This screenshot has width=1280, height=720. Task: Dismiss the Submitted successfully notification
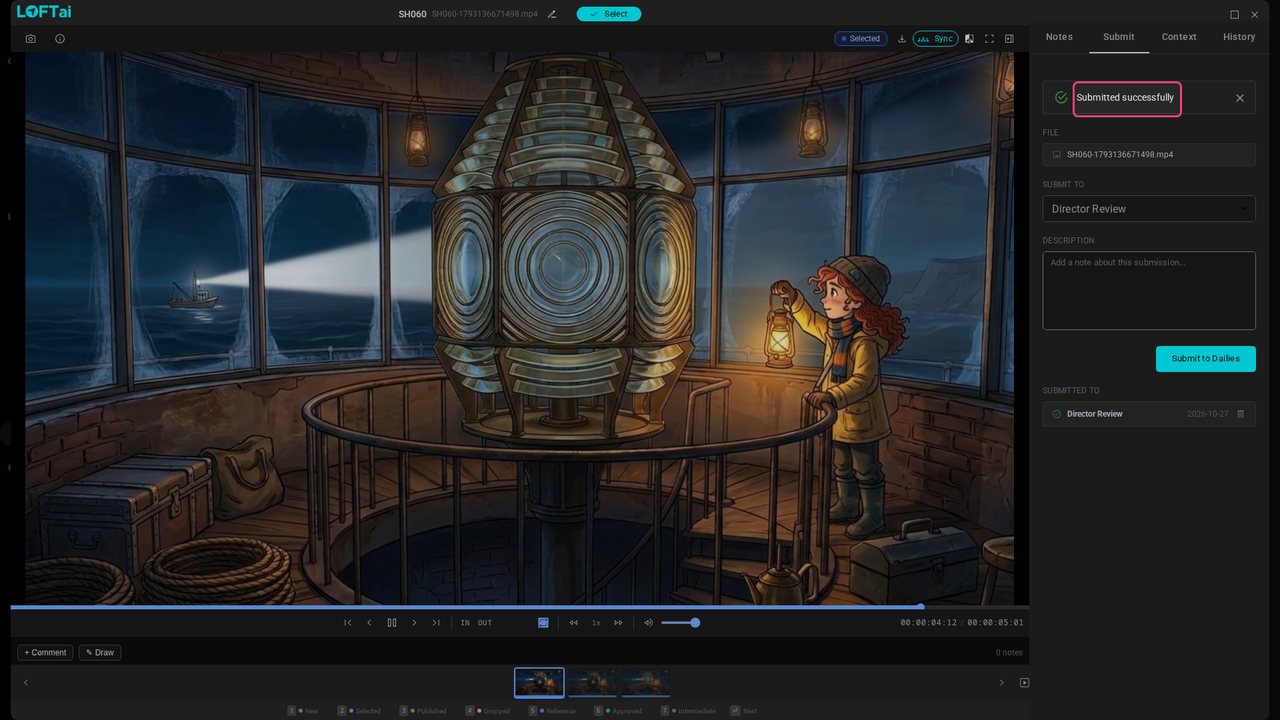(1240, 98)
